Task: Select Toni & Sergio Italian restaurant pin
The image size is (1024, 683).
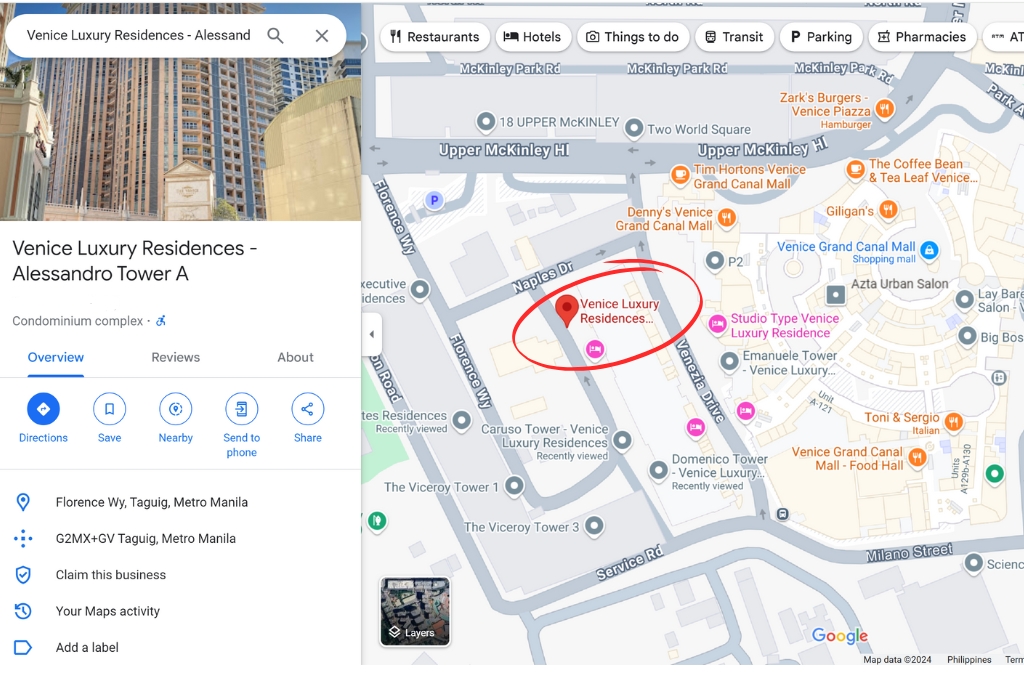Action: pyautogui.click(x=953, y=422)
